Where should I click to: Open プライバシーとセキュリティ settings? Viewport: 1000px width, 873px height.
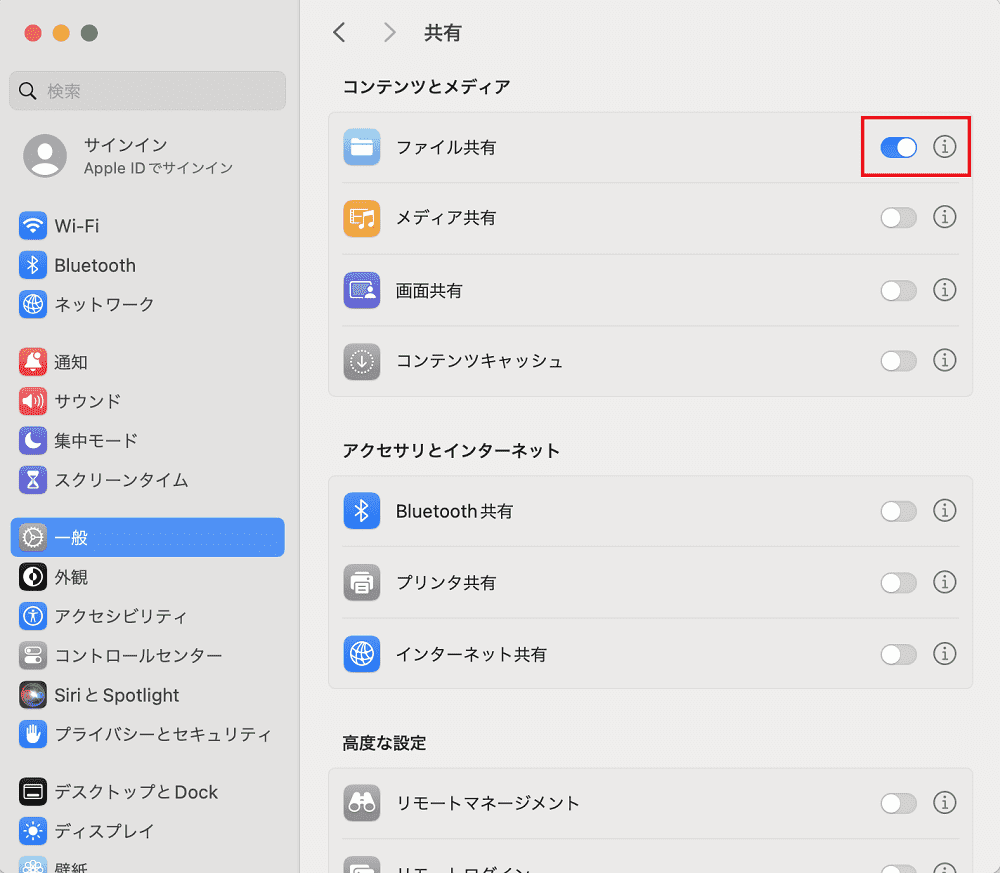[x=147, y=734]
